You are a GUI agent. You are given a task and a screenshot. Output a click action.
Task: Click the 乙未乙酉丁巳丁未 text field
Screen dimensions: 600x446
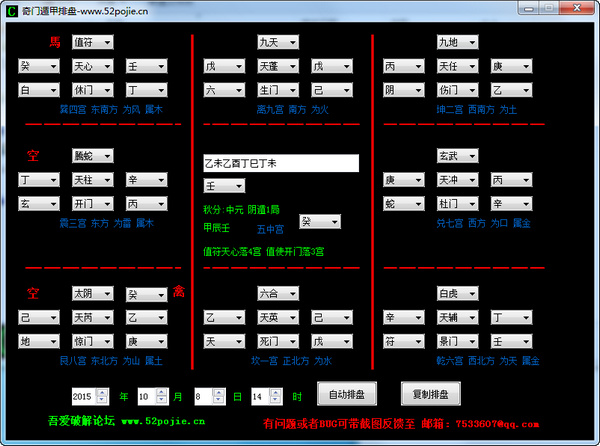(280, 163)
